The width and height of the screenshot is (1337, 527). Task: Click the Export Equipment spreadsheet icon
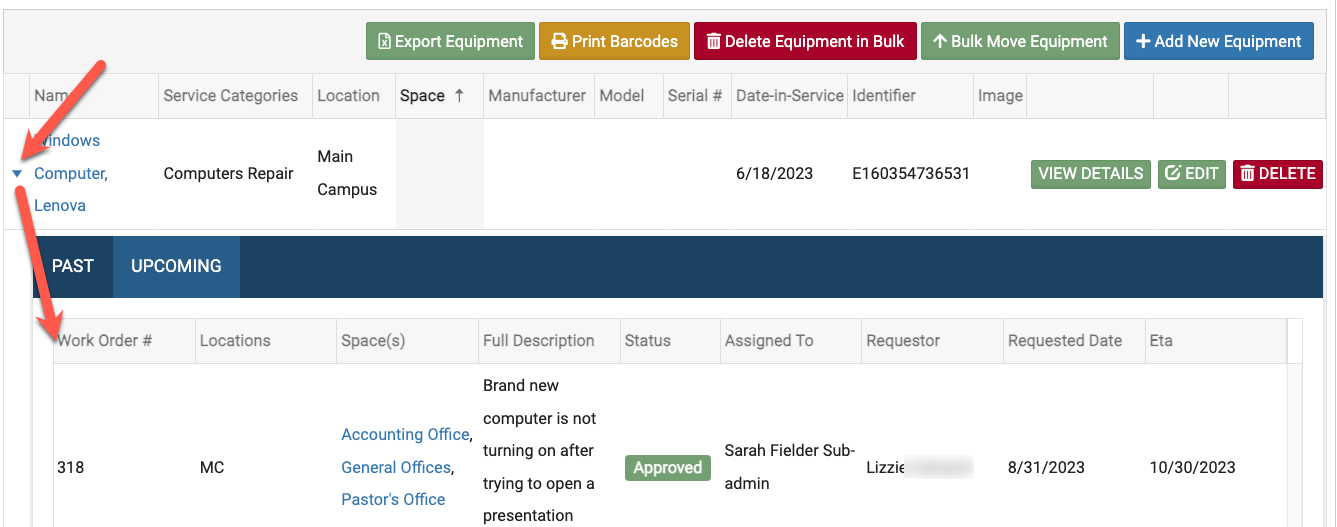click(x=384, y=42)
